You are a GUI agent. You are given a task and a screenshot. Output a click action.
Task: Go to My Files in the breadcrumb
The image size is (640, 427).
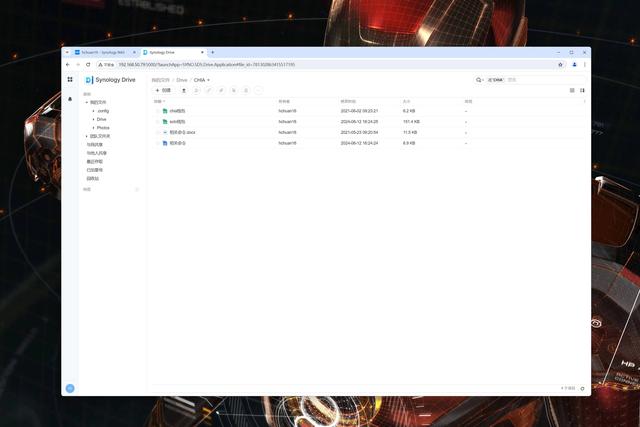160,80
